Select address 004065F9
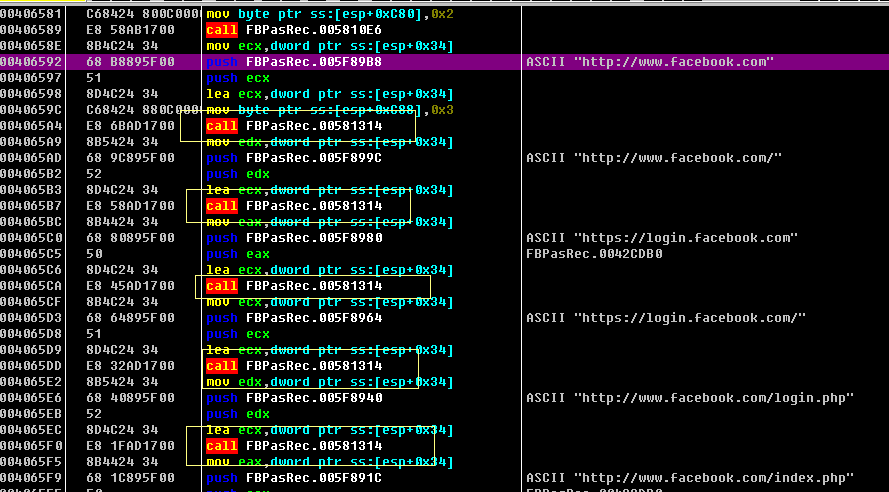This screenshot has height=492, width=889. click(x=31, y=477)
